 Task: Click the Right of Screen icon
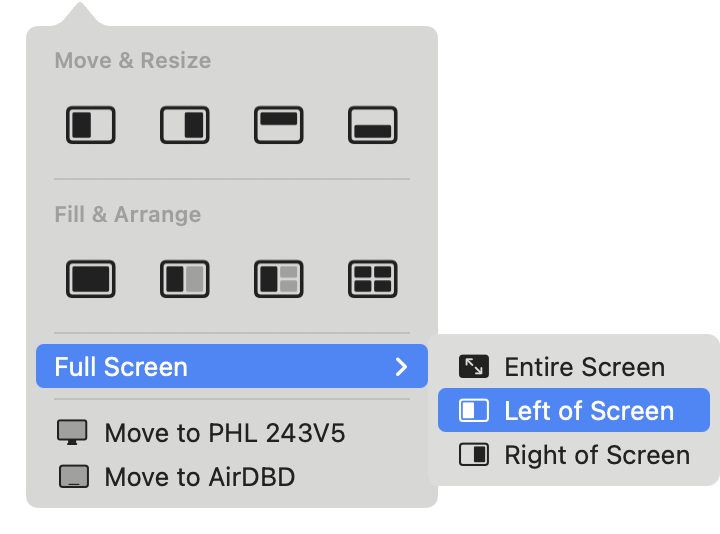click(x=473, y=454)
